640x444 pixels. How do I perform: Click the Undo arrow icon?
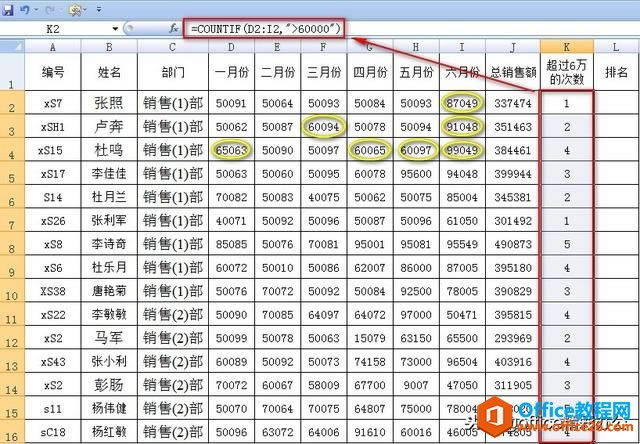pos(25,9)
